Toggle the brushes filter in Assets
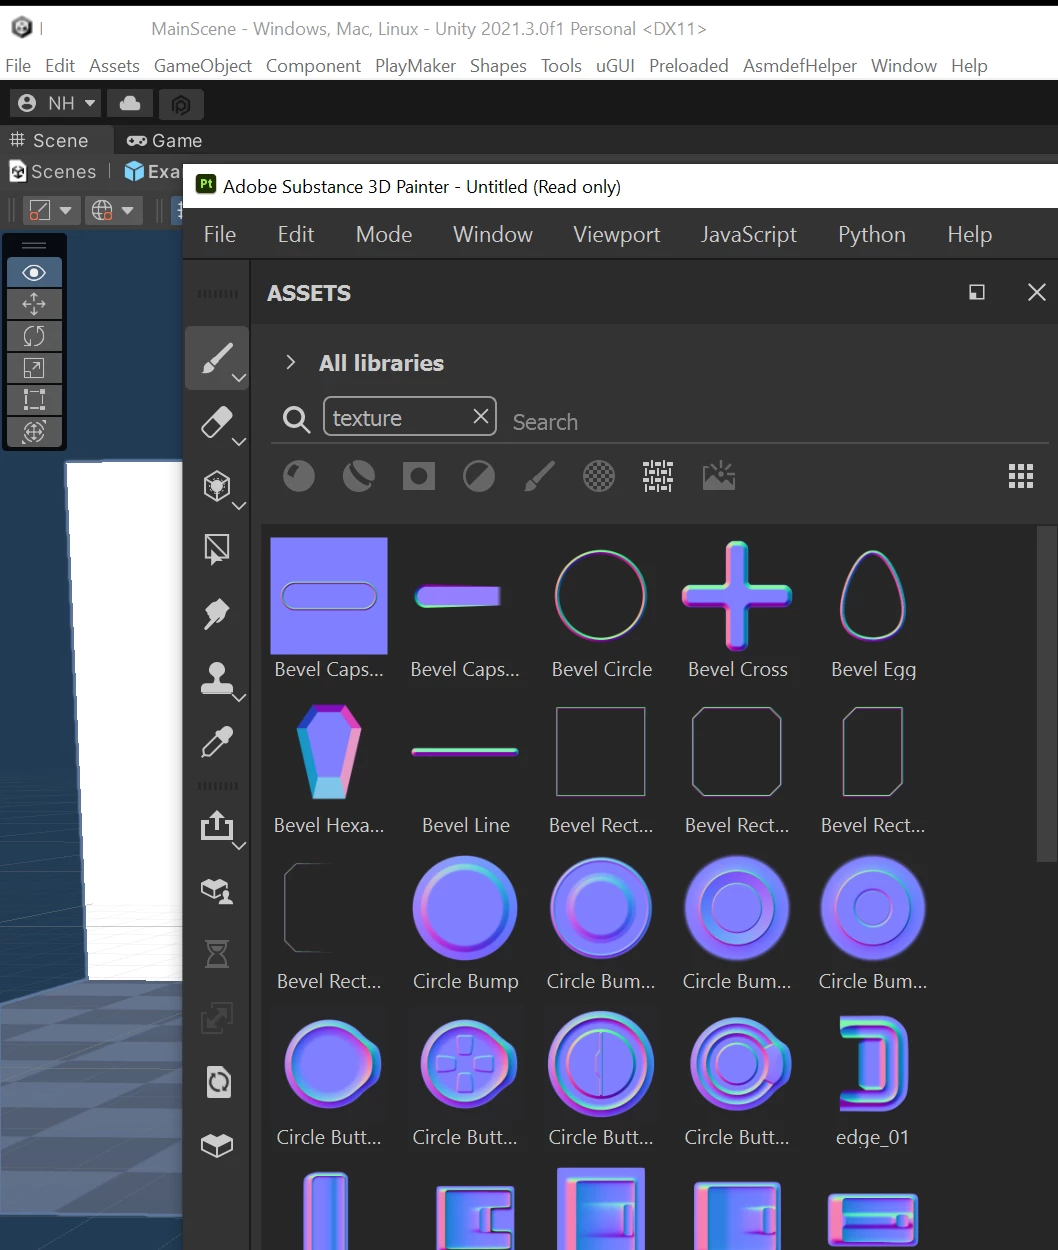The width and height of the screenshot is (1058, 1250). point(538,476)
